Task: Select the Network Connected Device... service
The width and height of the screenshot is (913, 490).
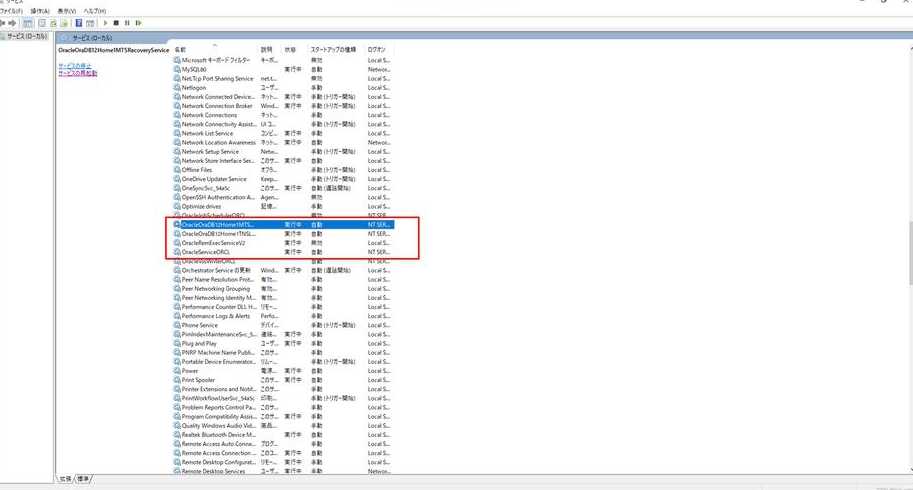Action: (x=284, y=97)
